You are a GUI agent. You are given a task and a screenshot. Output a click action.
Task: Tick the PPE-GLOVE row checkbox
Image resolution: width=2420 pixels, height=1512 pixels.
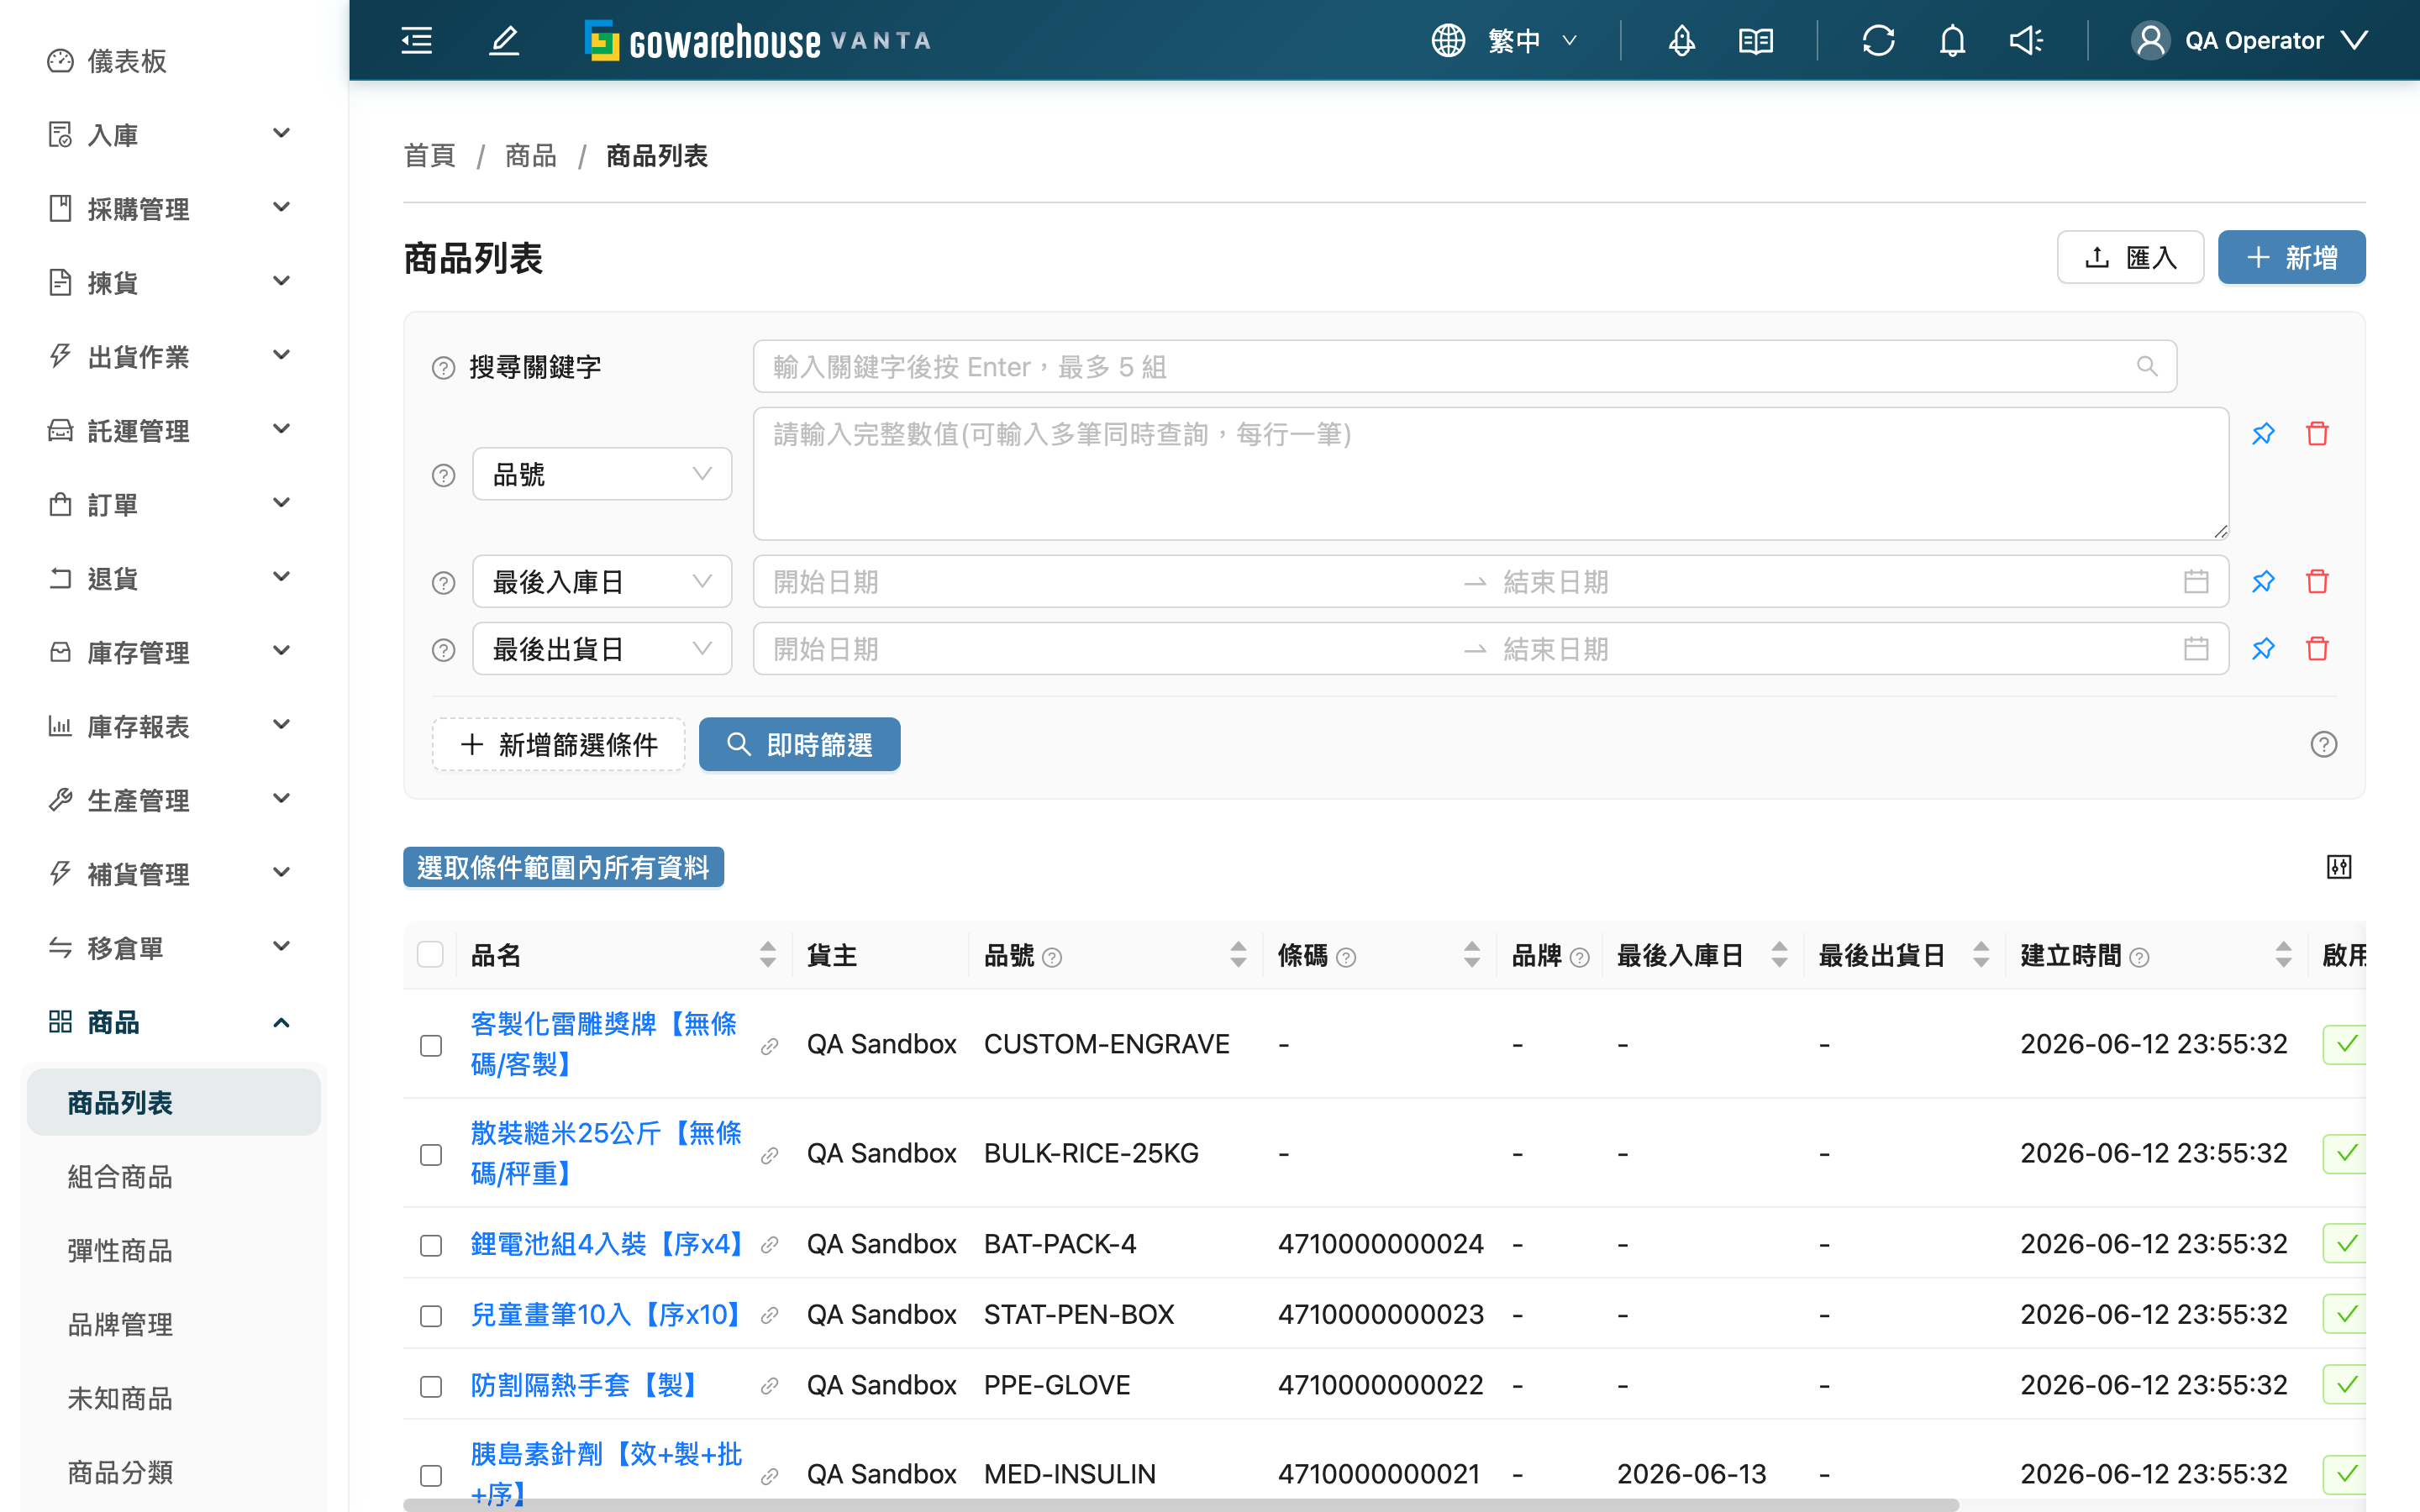(430, 1386)
